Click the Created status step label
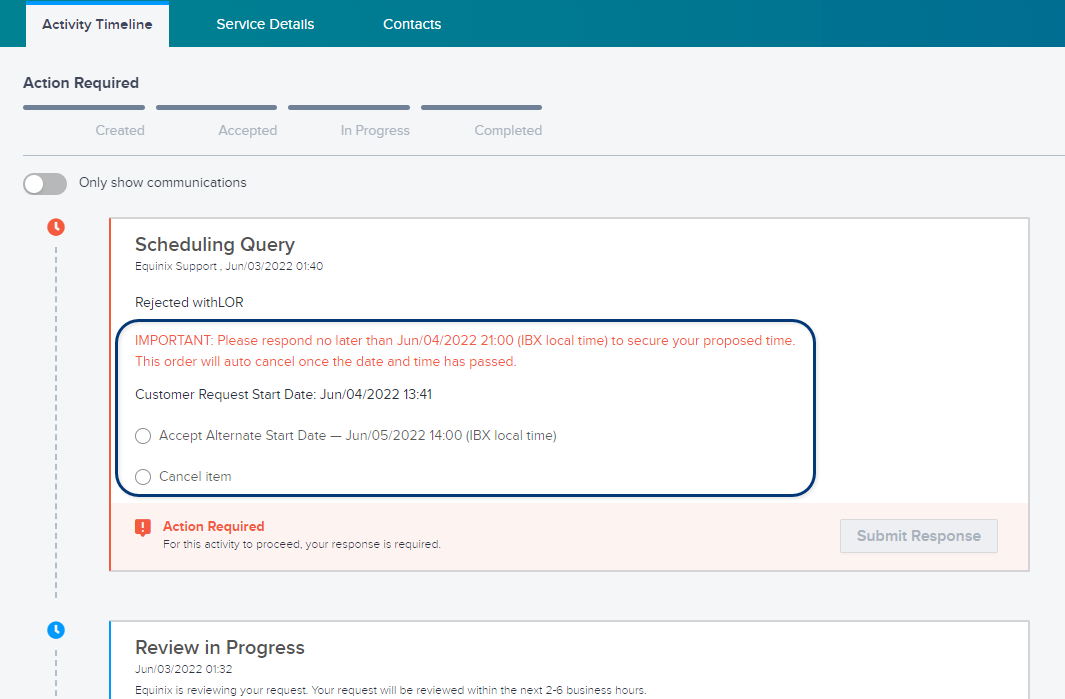 [x=120, y=130]
